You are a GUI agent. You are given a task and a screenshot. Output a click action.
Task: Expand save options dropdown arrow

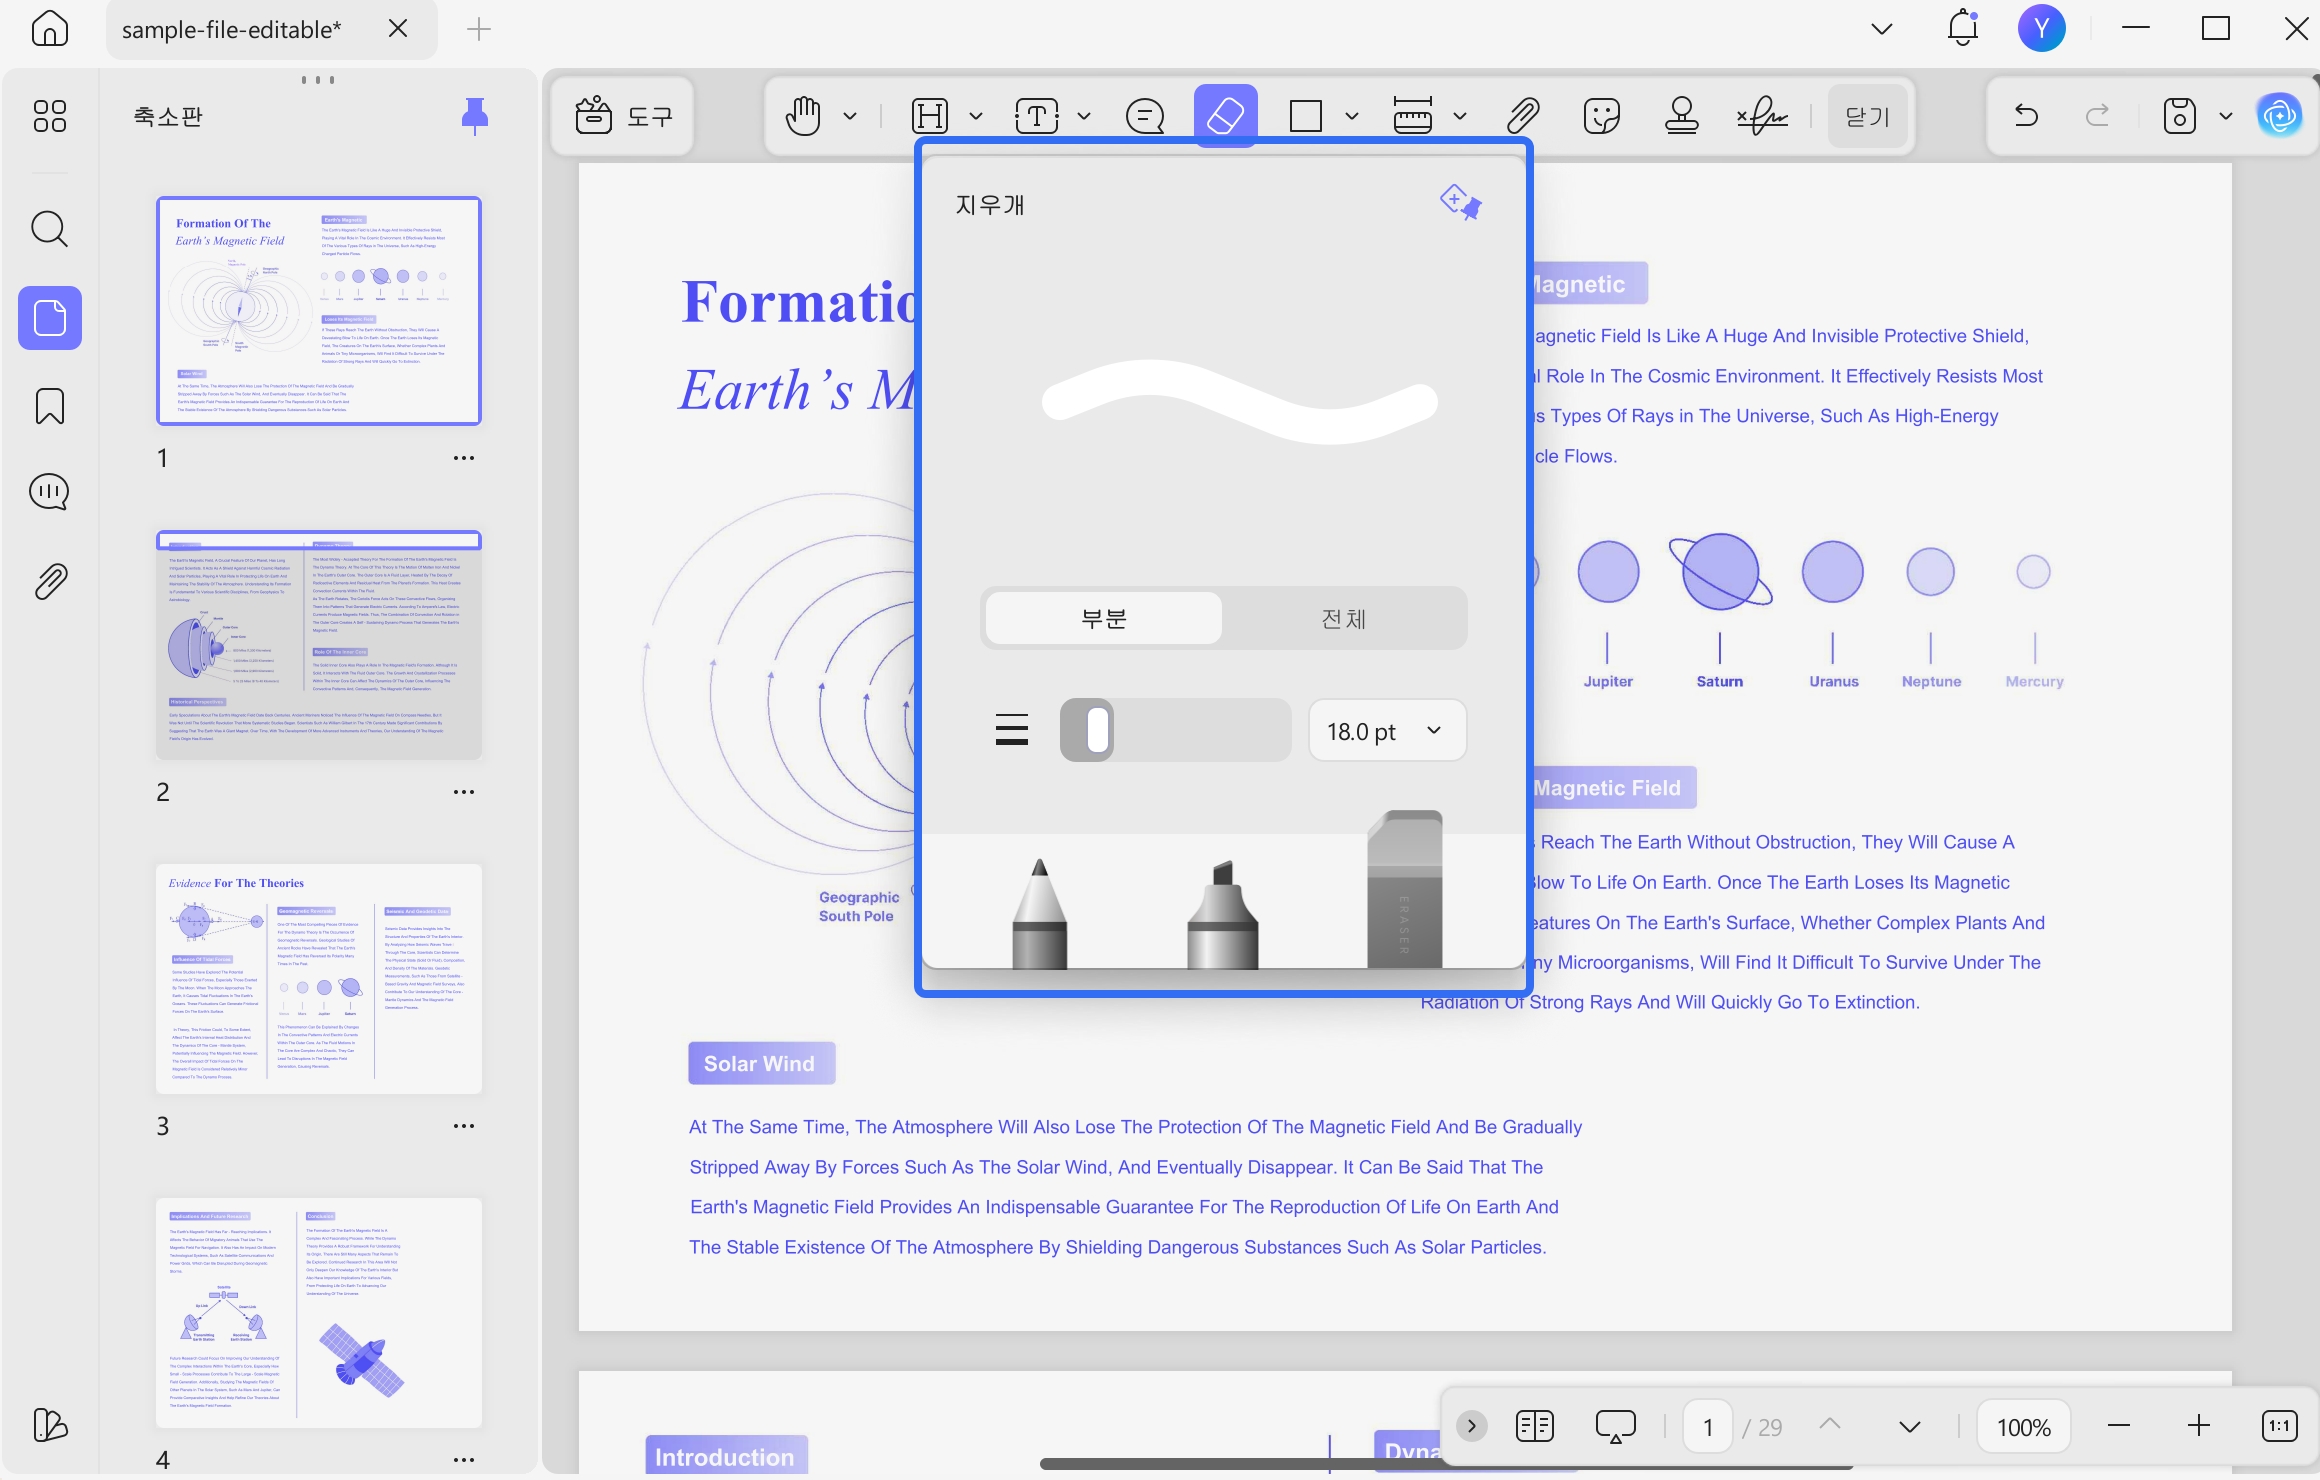coord(2226,116)
